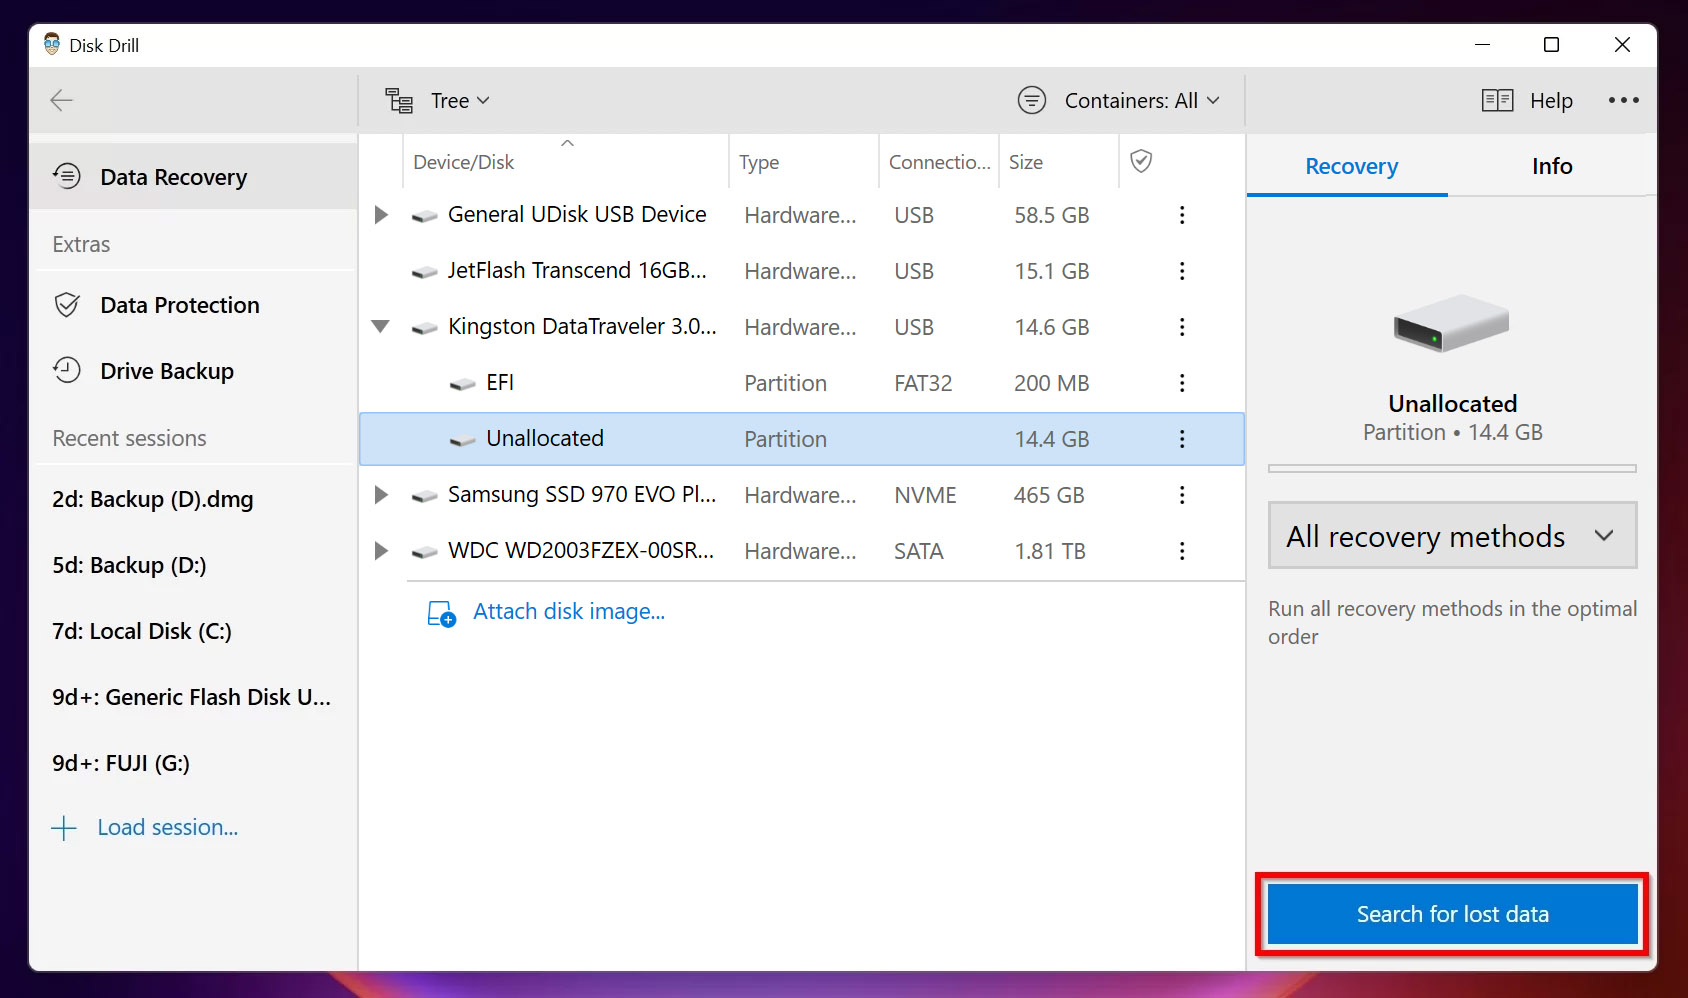
Task: Open Drive Backup section
Action: 194,371
